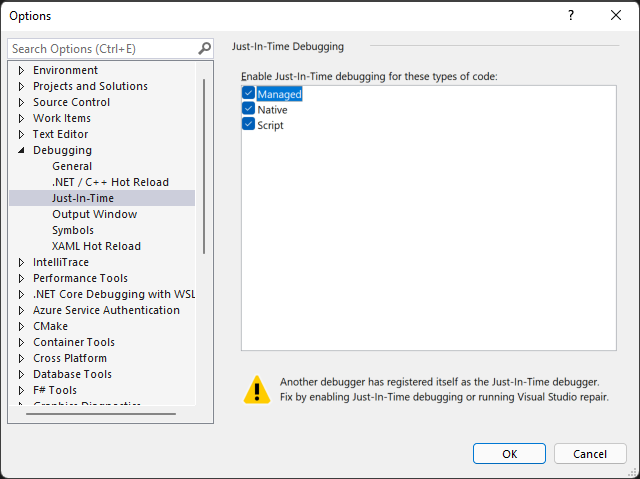
Task: Expand the Environment tree node
Action: pos(22,71)
